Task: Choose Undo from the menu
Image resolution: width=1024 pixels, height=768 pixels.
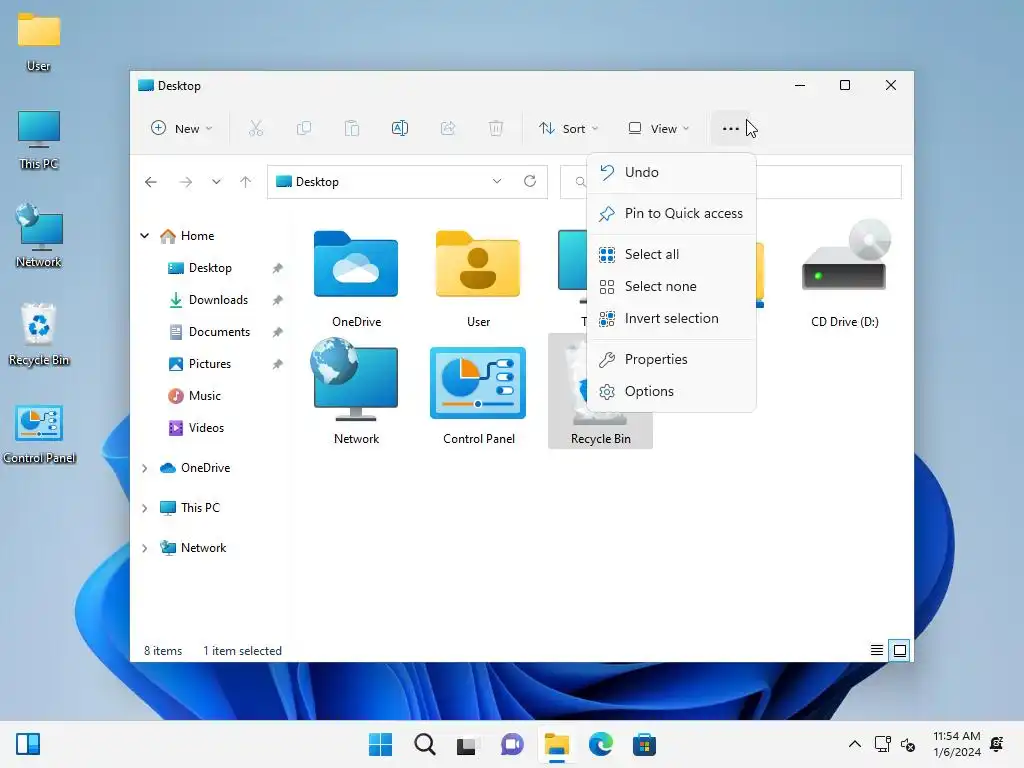Action: coord(671,172)
